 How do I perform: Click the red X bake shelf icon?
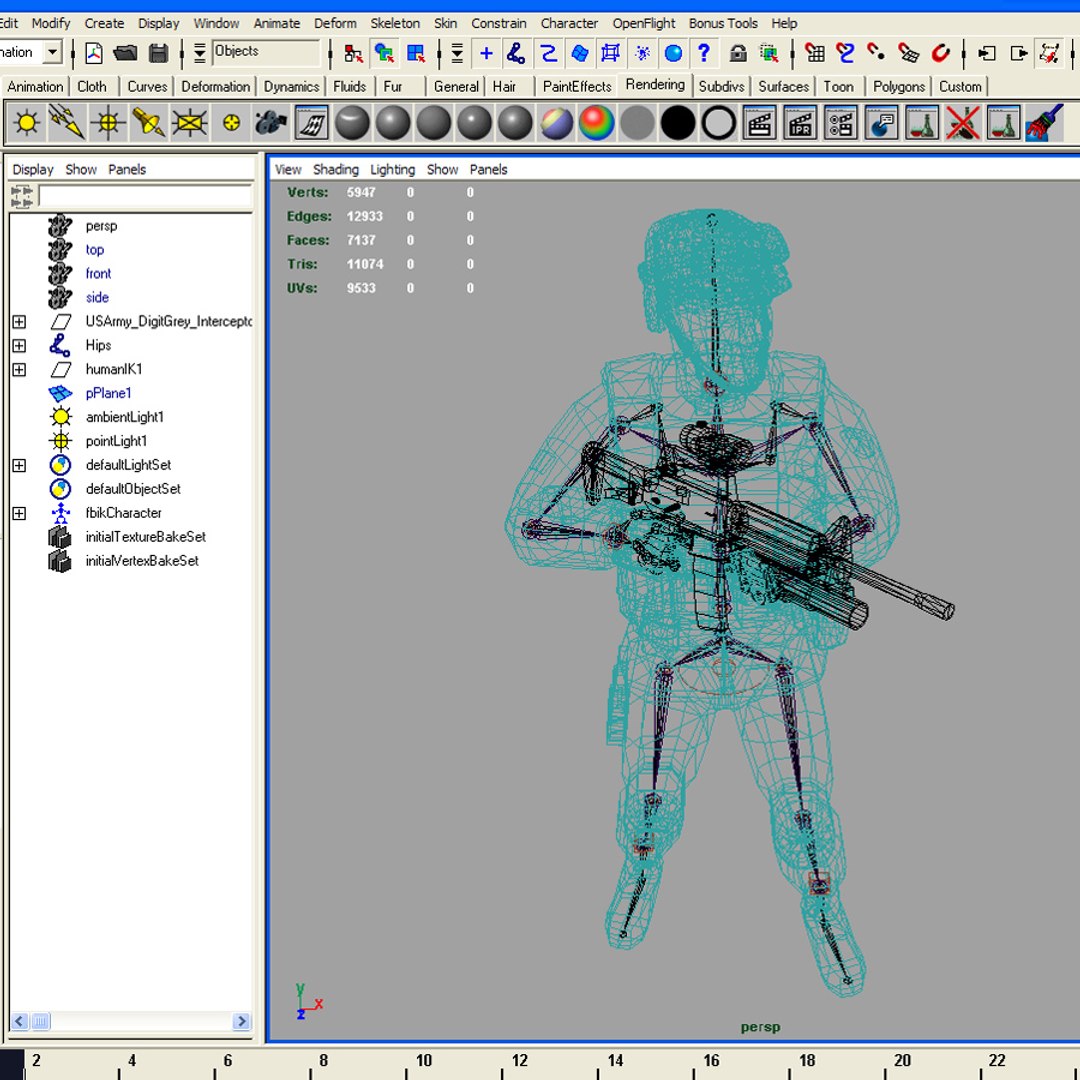(x=962, y=123)
